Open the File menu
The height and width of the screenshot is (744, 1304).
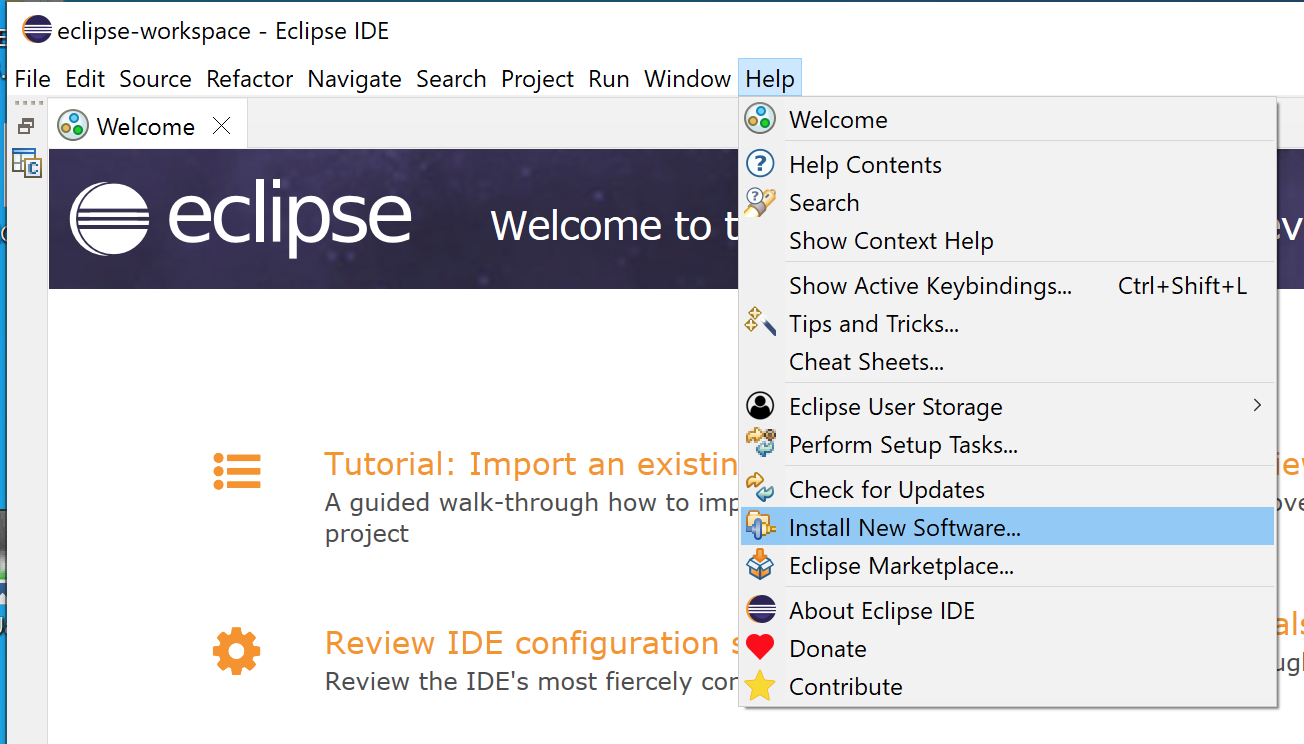point(32,79)
